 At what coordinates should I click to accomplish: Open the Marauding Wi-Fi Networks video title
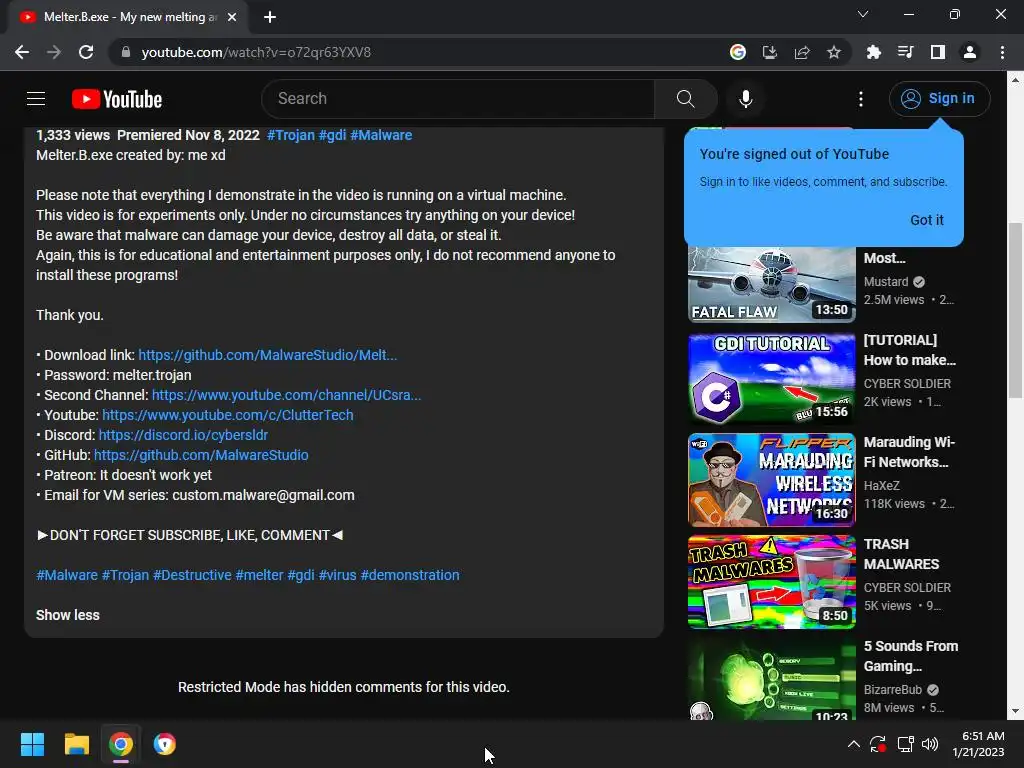point(910,452)
